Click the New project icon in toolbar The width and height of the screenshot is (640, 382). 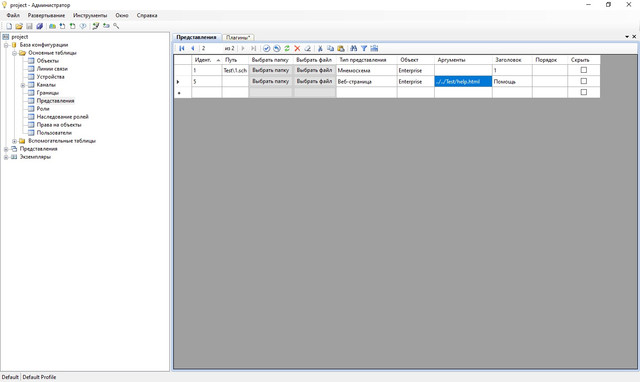(9, 26)
